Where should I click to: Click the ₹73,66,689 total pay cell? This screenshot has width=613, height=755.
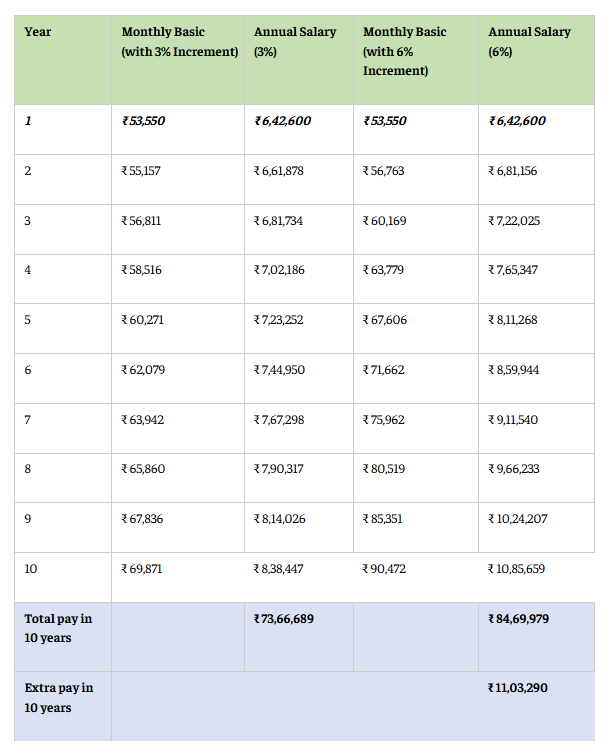pyautogui.click(x=283, y=619)
